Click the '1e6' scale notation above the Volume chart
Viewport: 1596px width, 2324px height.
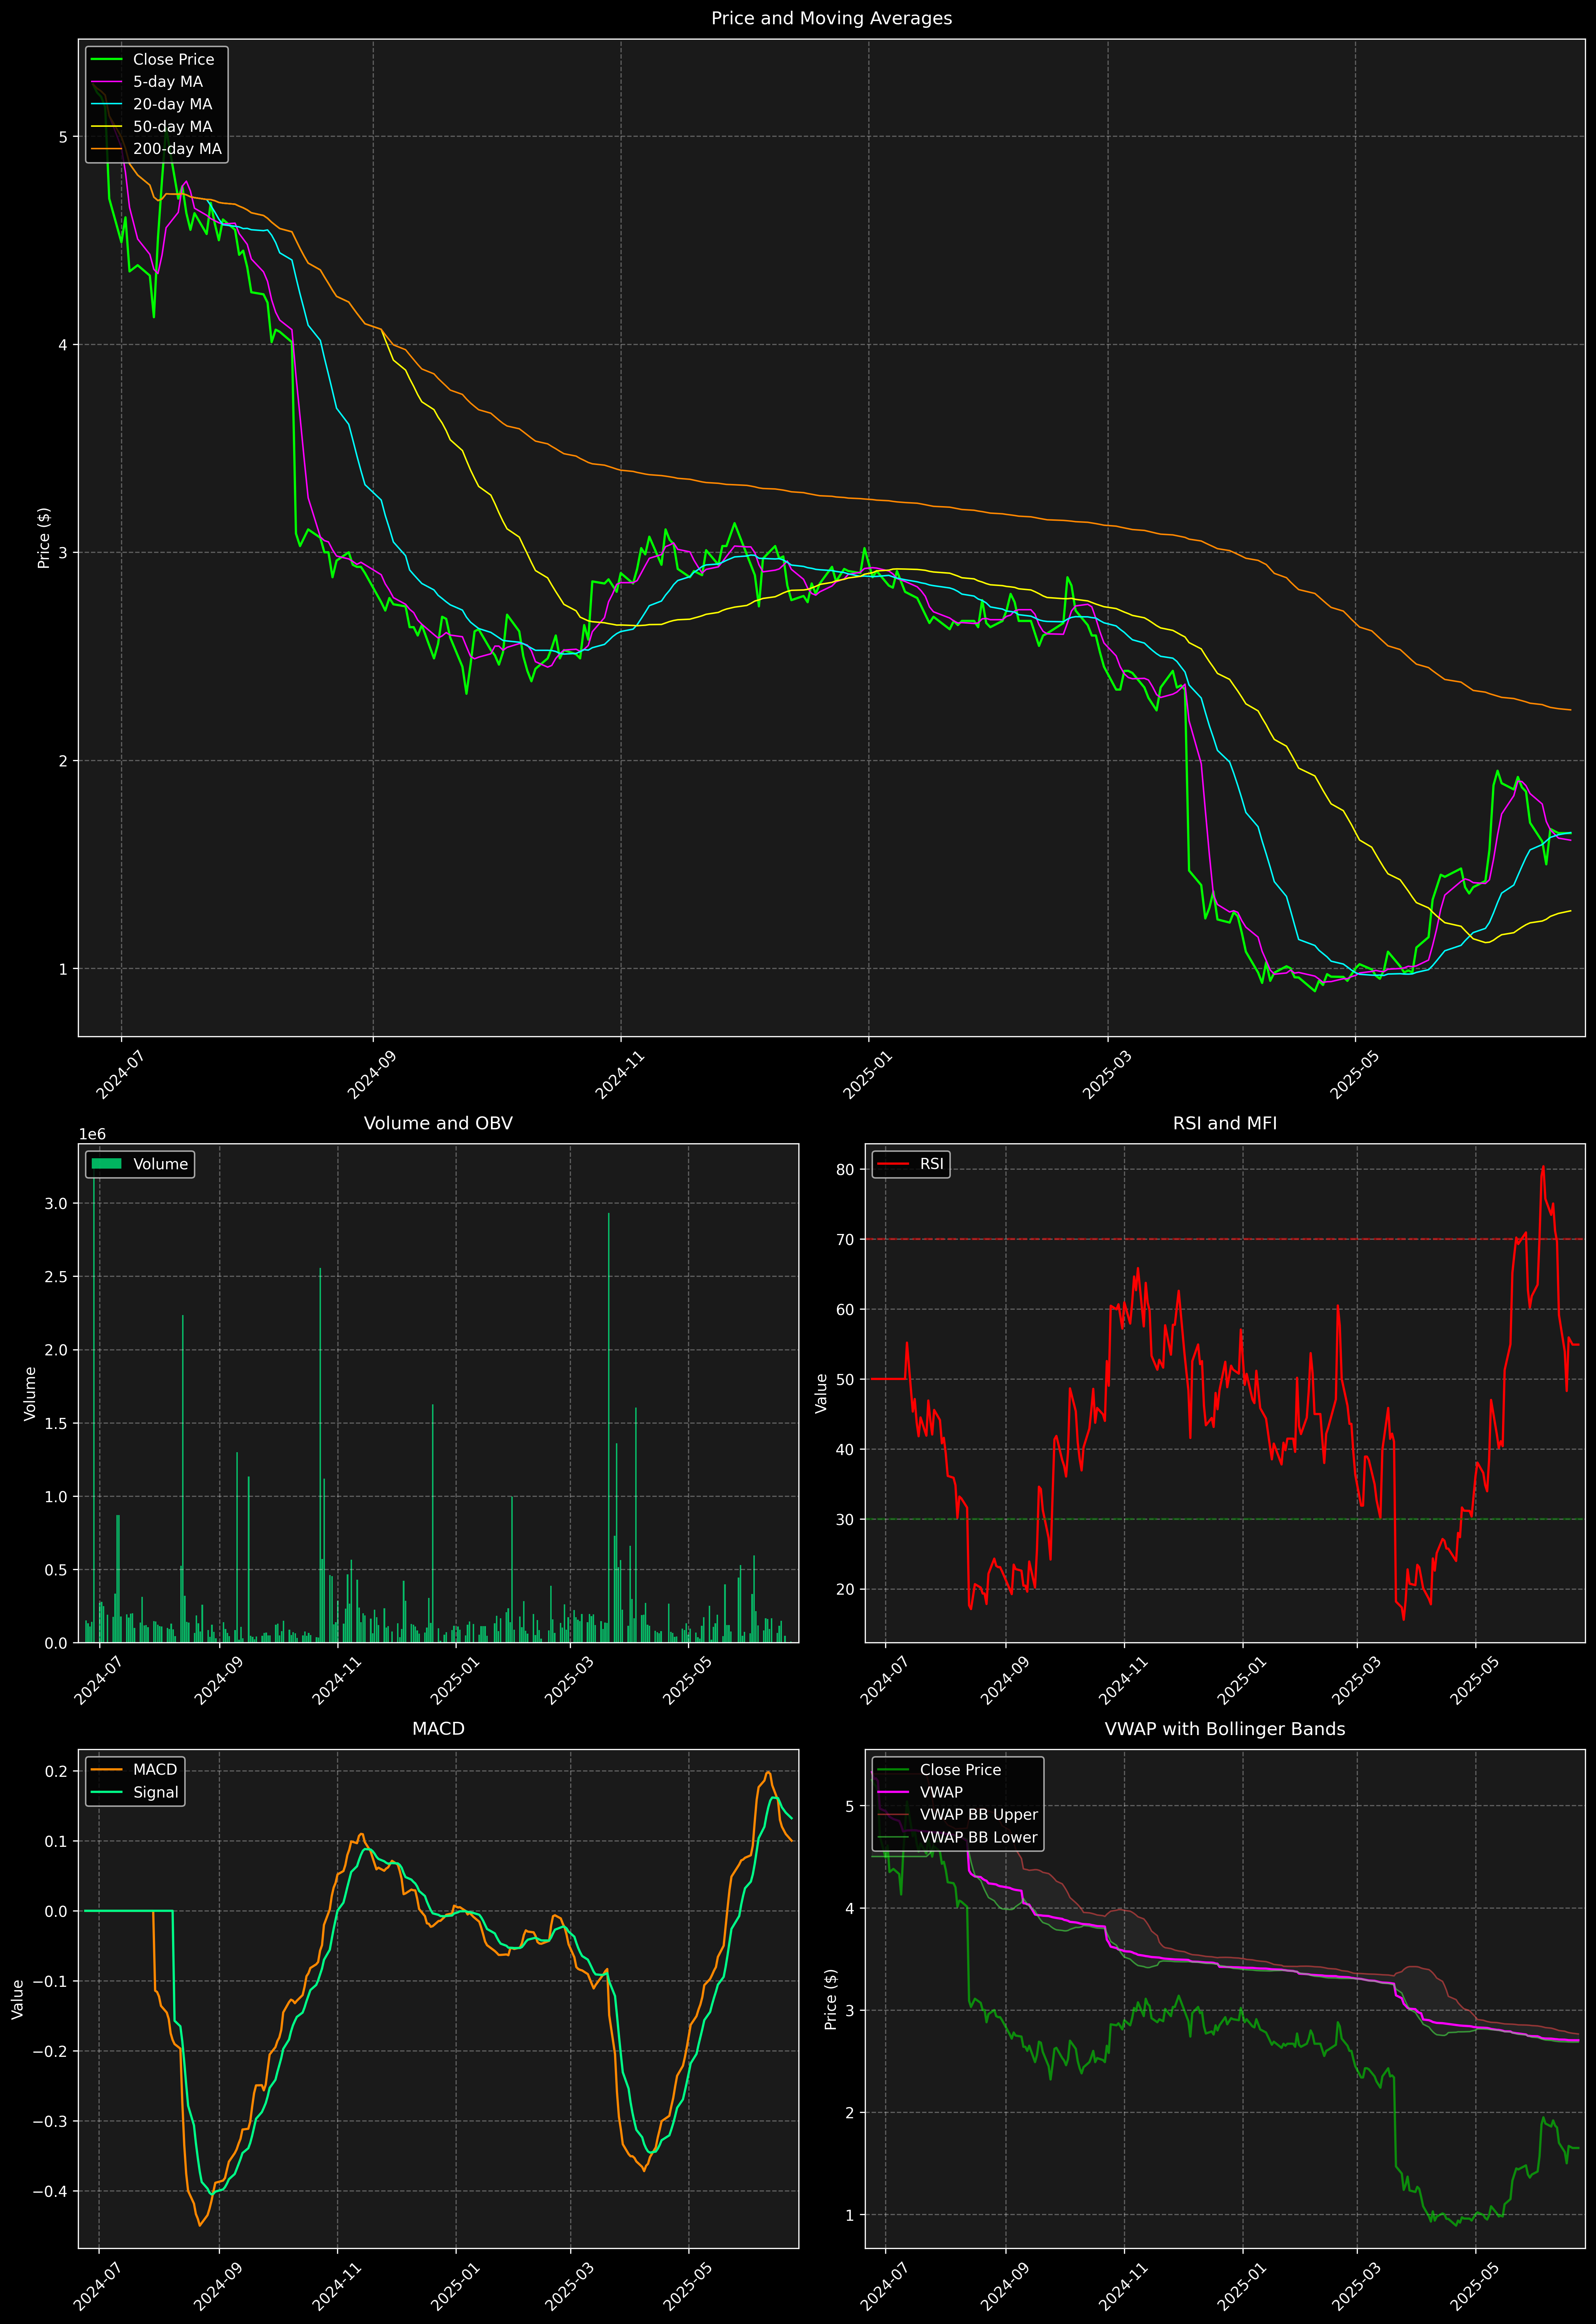tap(92, 1134)
